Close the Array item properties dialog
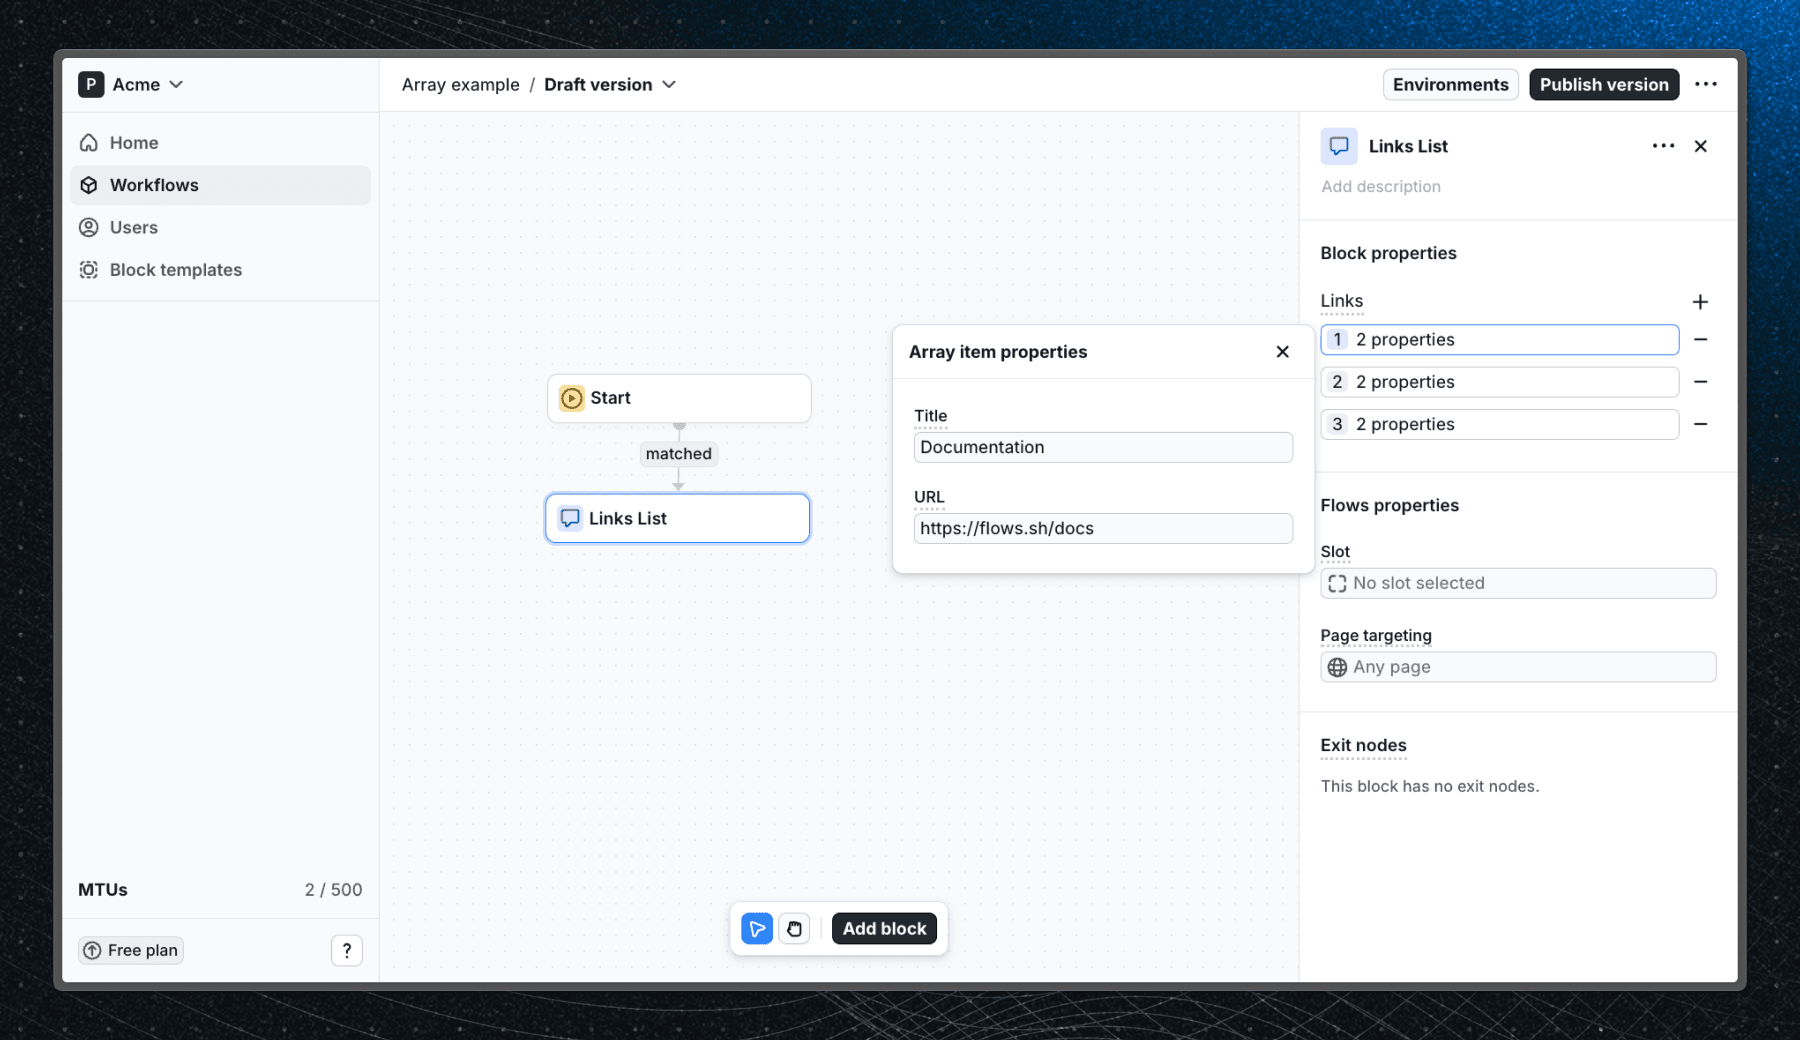 tap(1282, 351)
